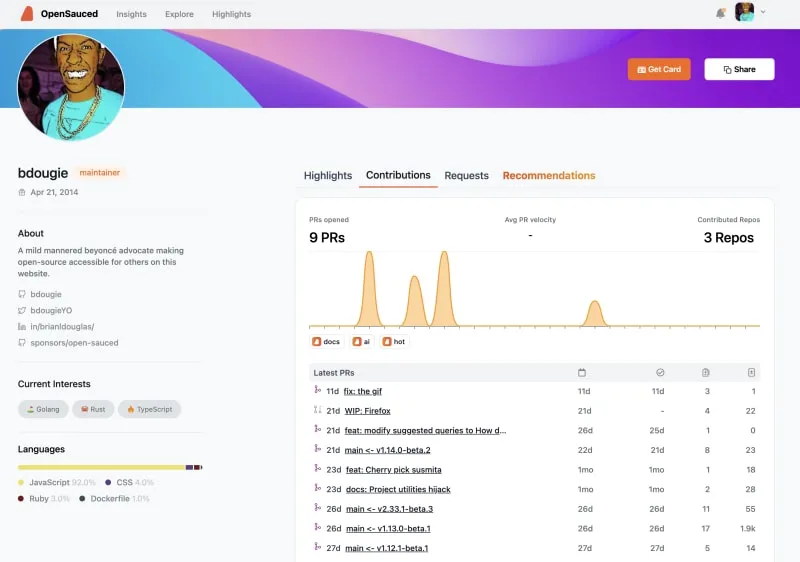
Task: Click the Share button
Action: coord(739,69)
